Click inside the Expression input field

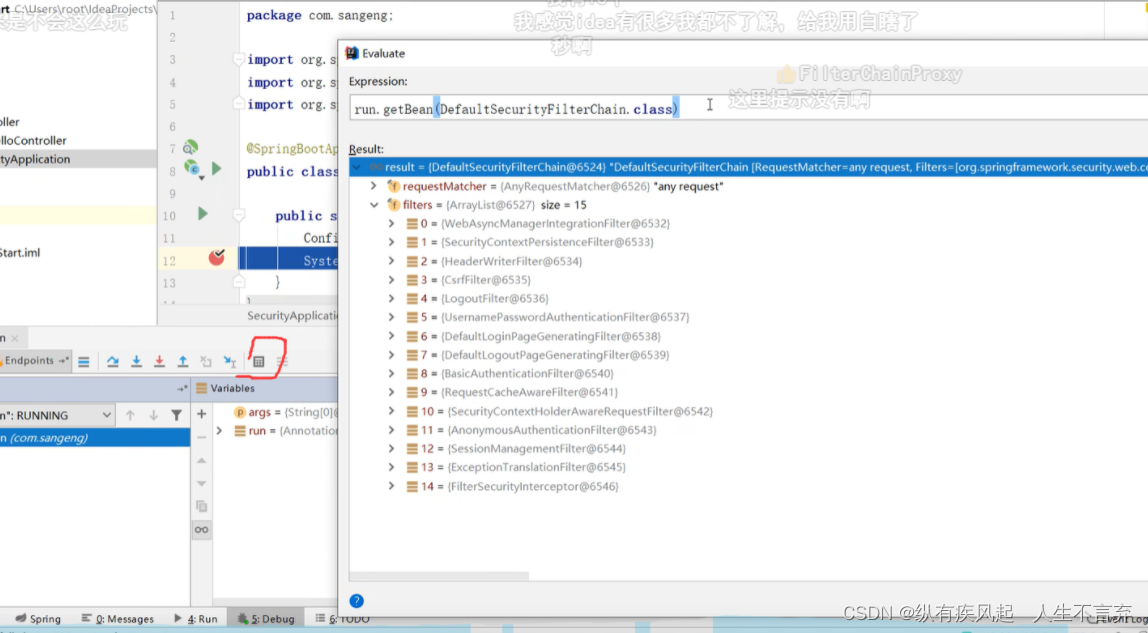(x=600, y=108)
